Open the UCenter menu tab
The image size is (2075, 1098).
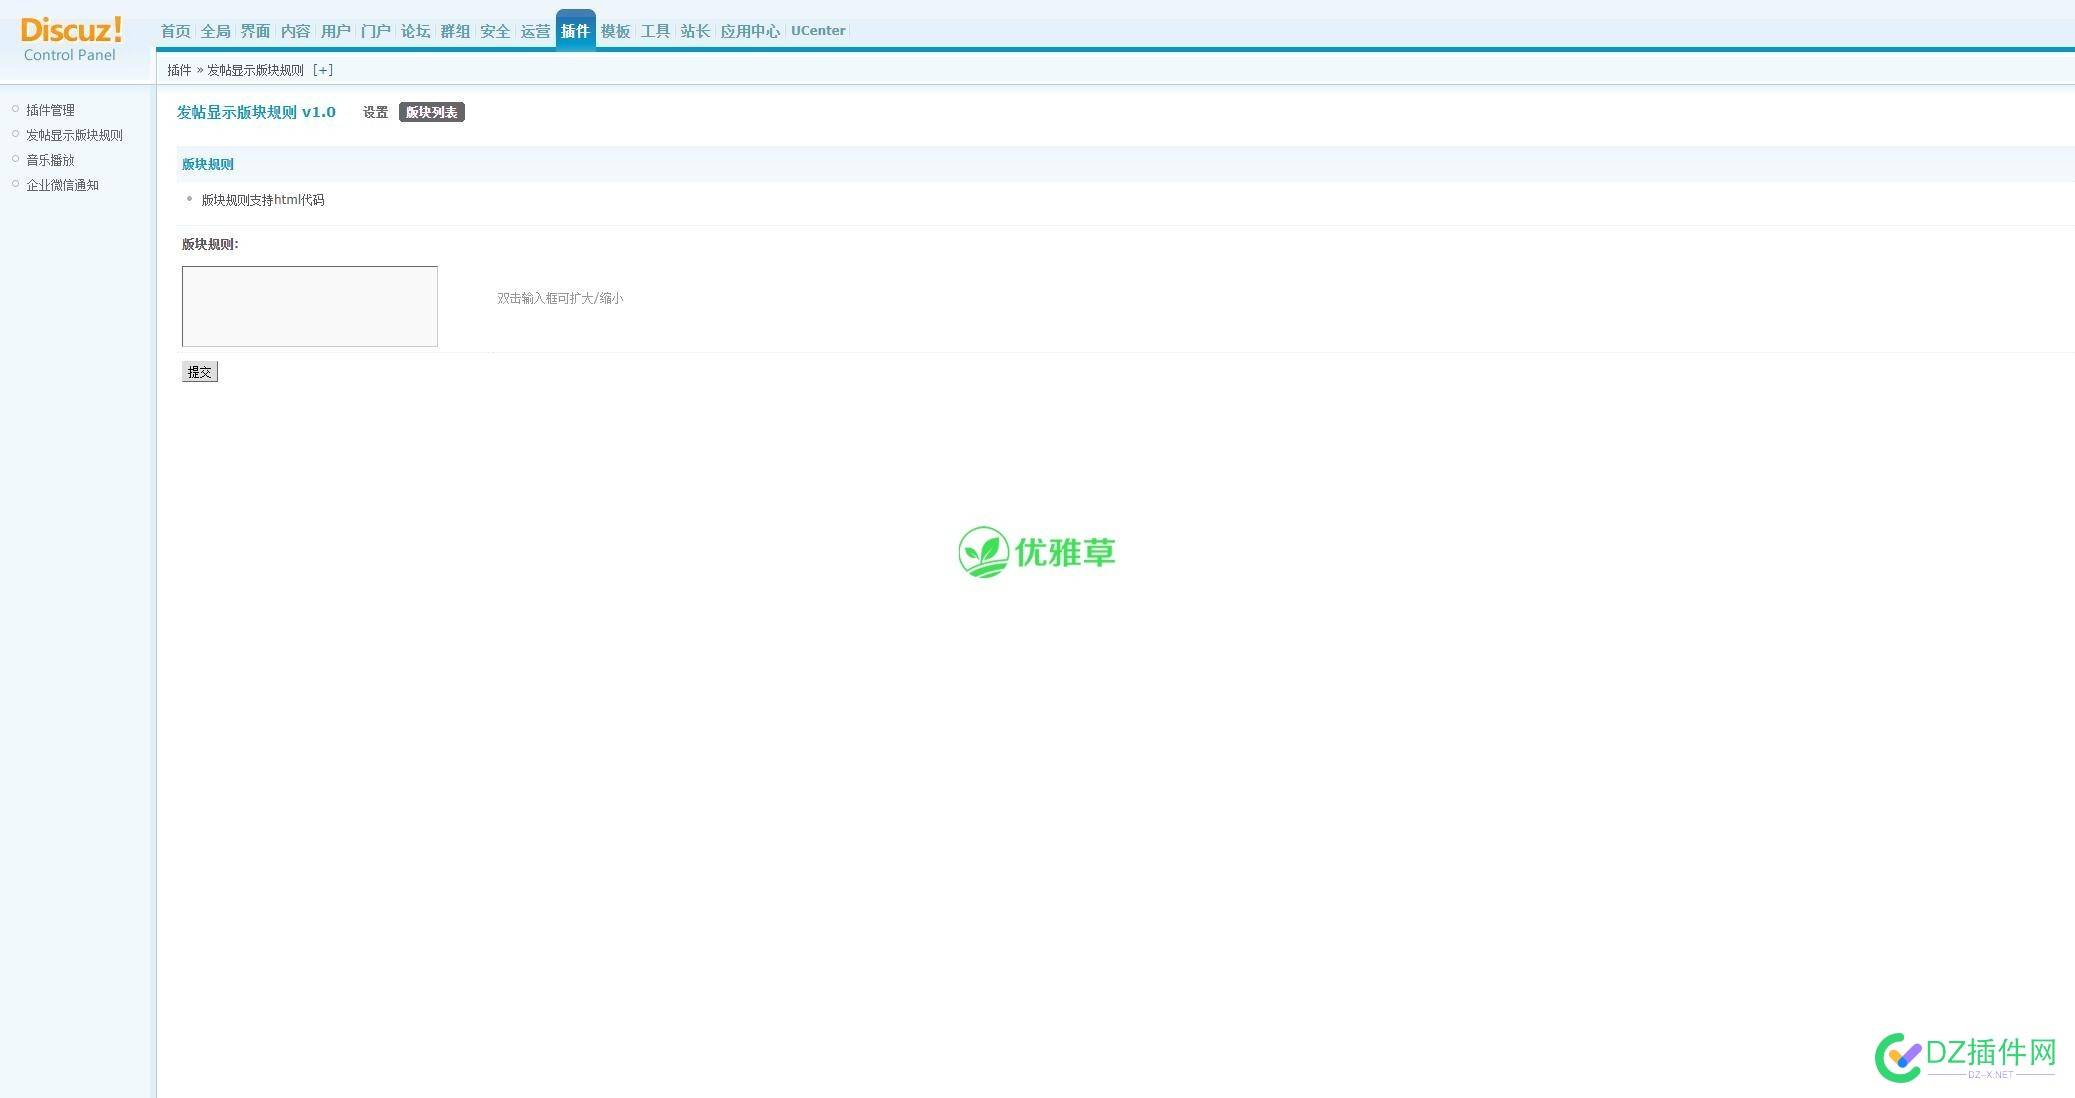818,30
